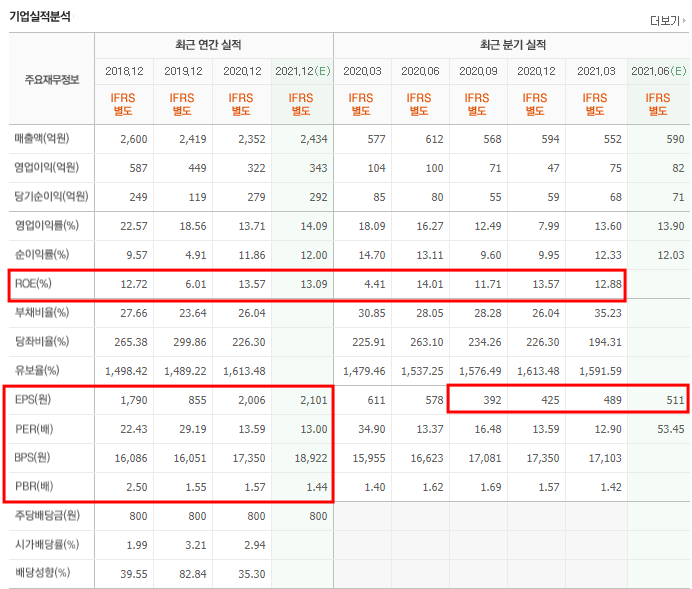692x589 pixels.
Task: Click the 2021.06(E) column header
Action: click(659, 71)
